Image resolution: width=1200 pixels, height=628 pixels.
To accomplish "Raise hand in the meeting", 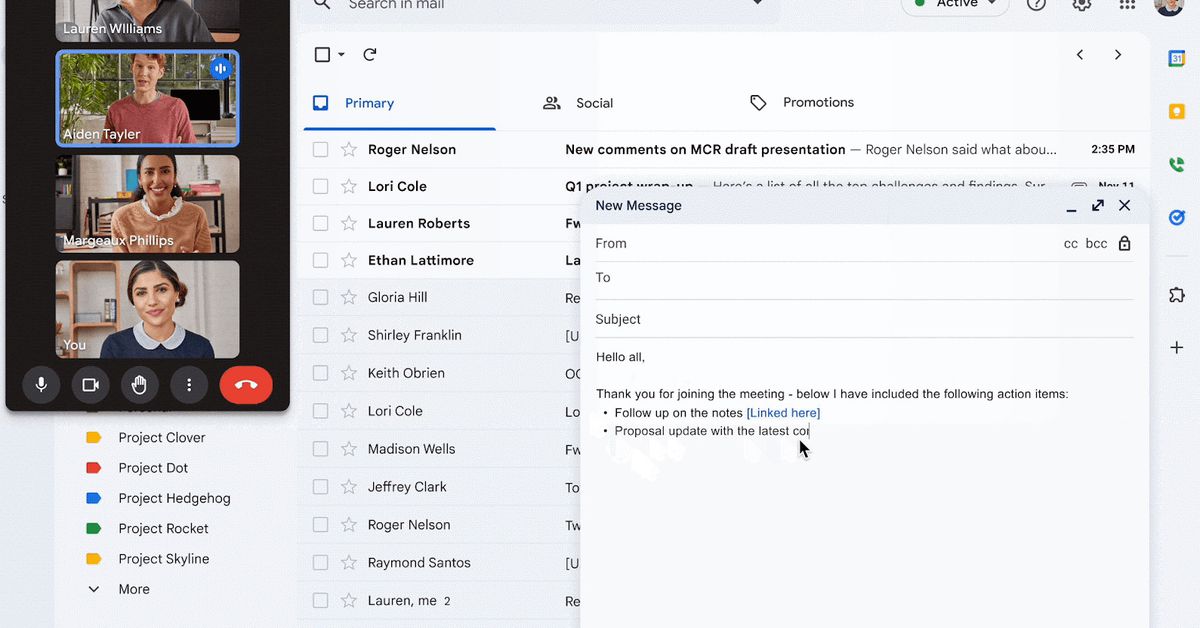I will pyautogui.click(x=139, y=385).
